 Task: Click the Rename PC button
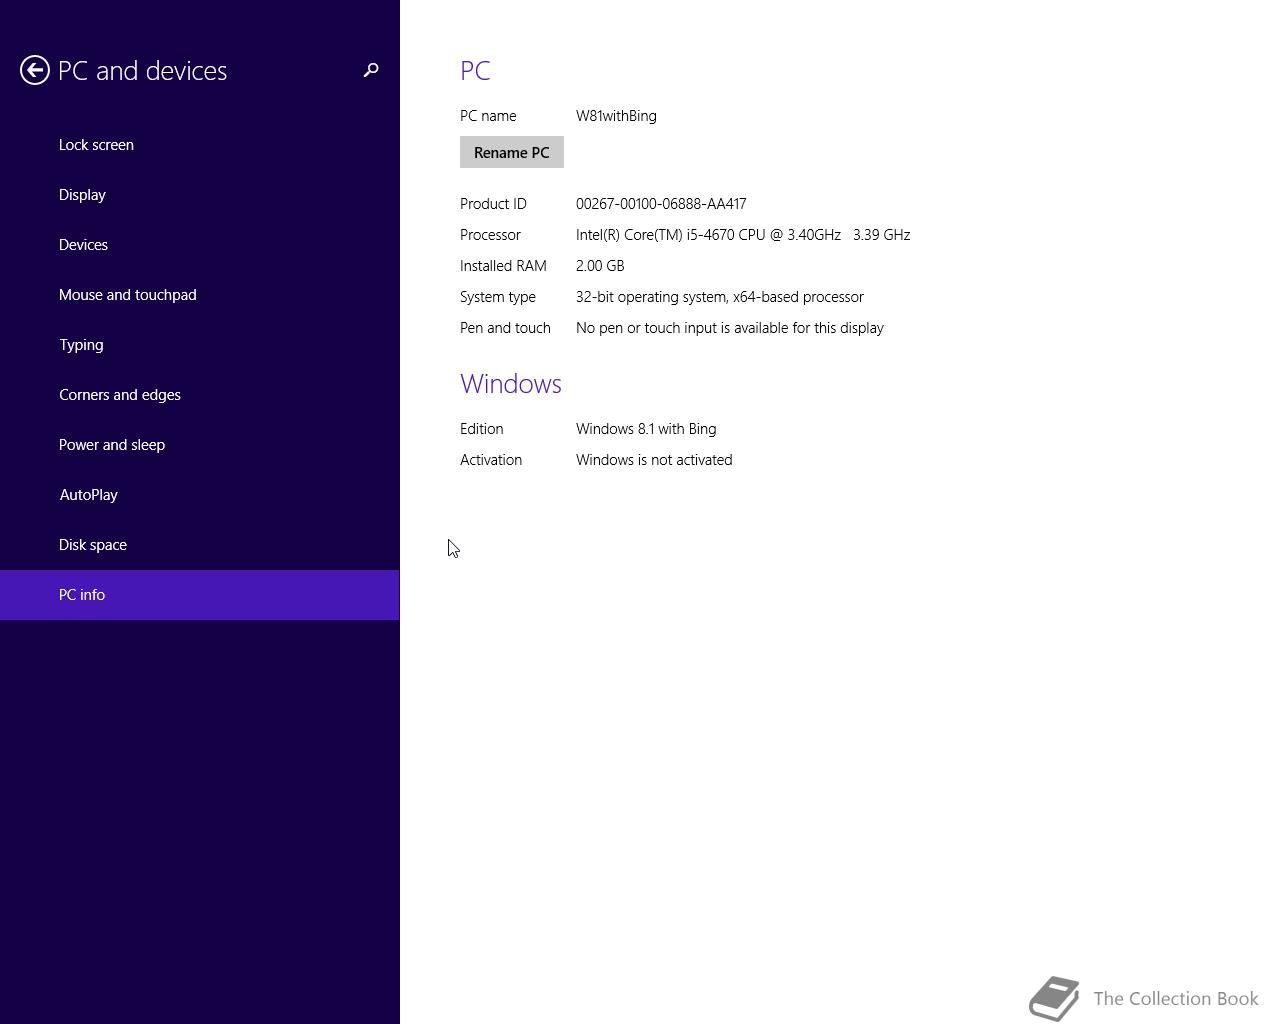tap(512, 152)
